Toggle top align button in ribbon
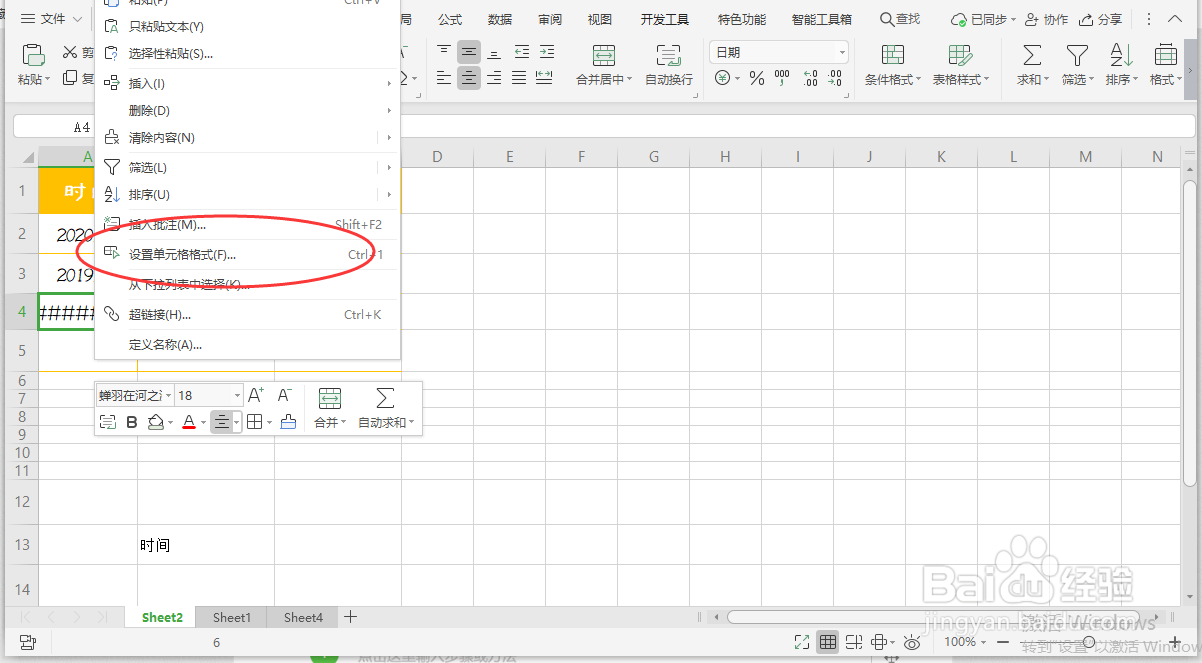 click(444, 51)
